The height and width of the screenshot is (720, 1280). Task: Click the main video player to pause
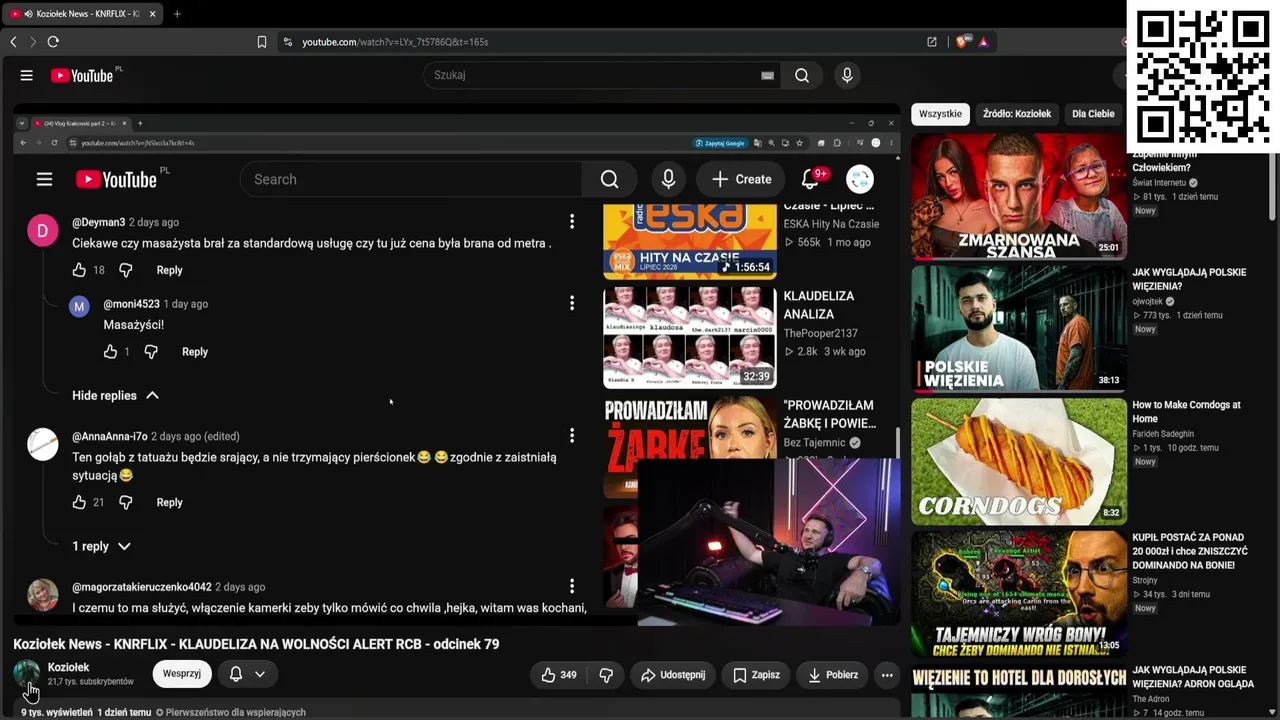pyautogui.click(x=457, y=365)
